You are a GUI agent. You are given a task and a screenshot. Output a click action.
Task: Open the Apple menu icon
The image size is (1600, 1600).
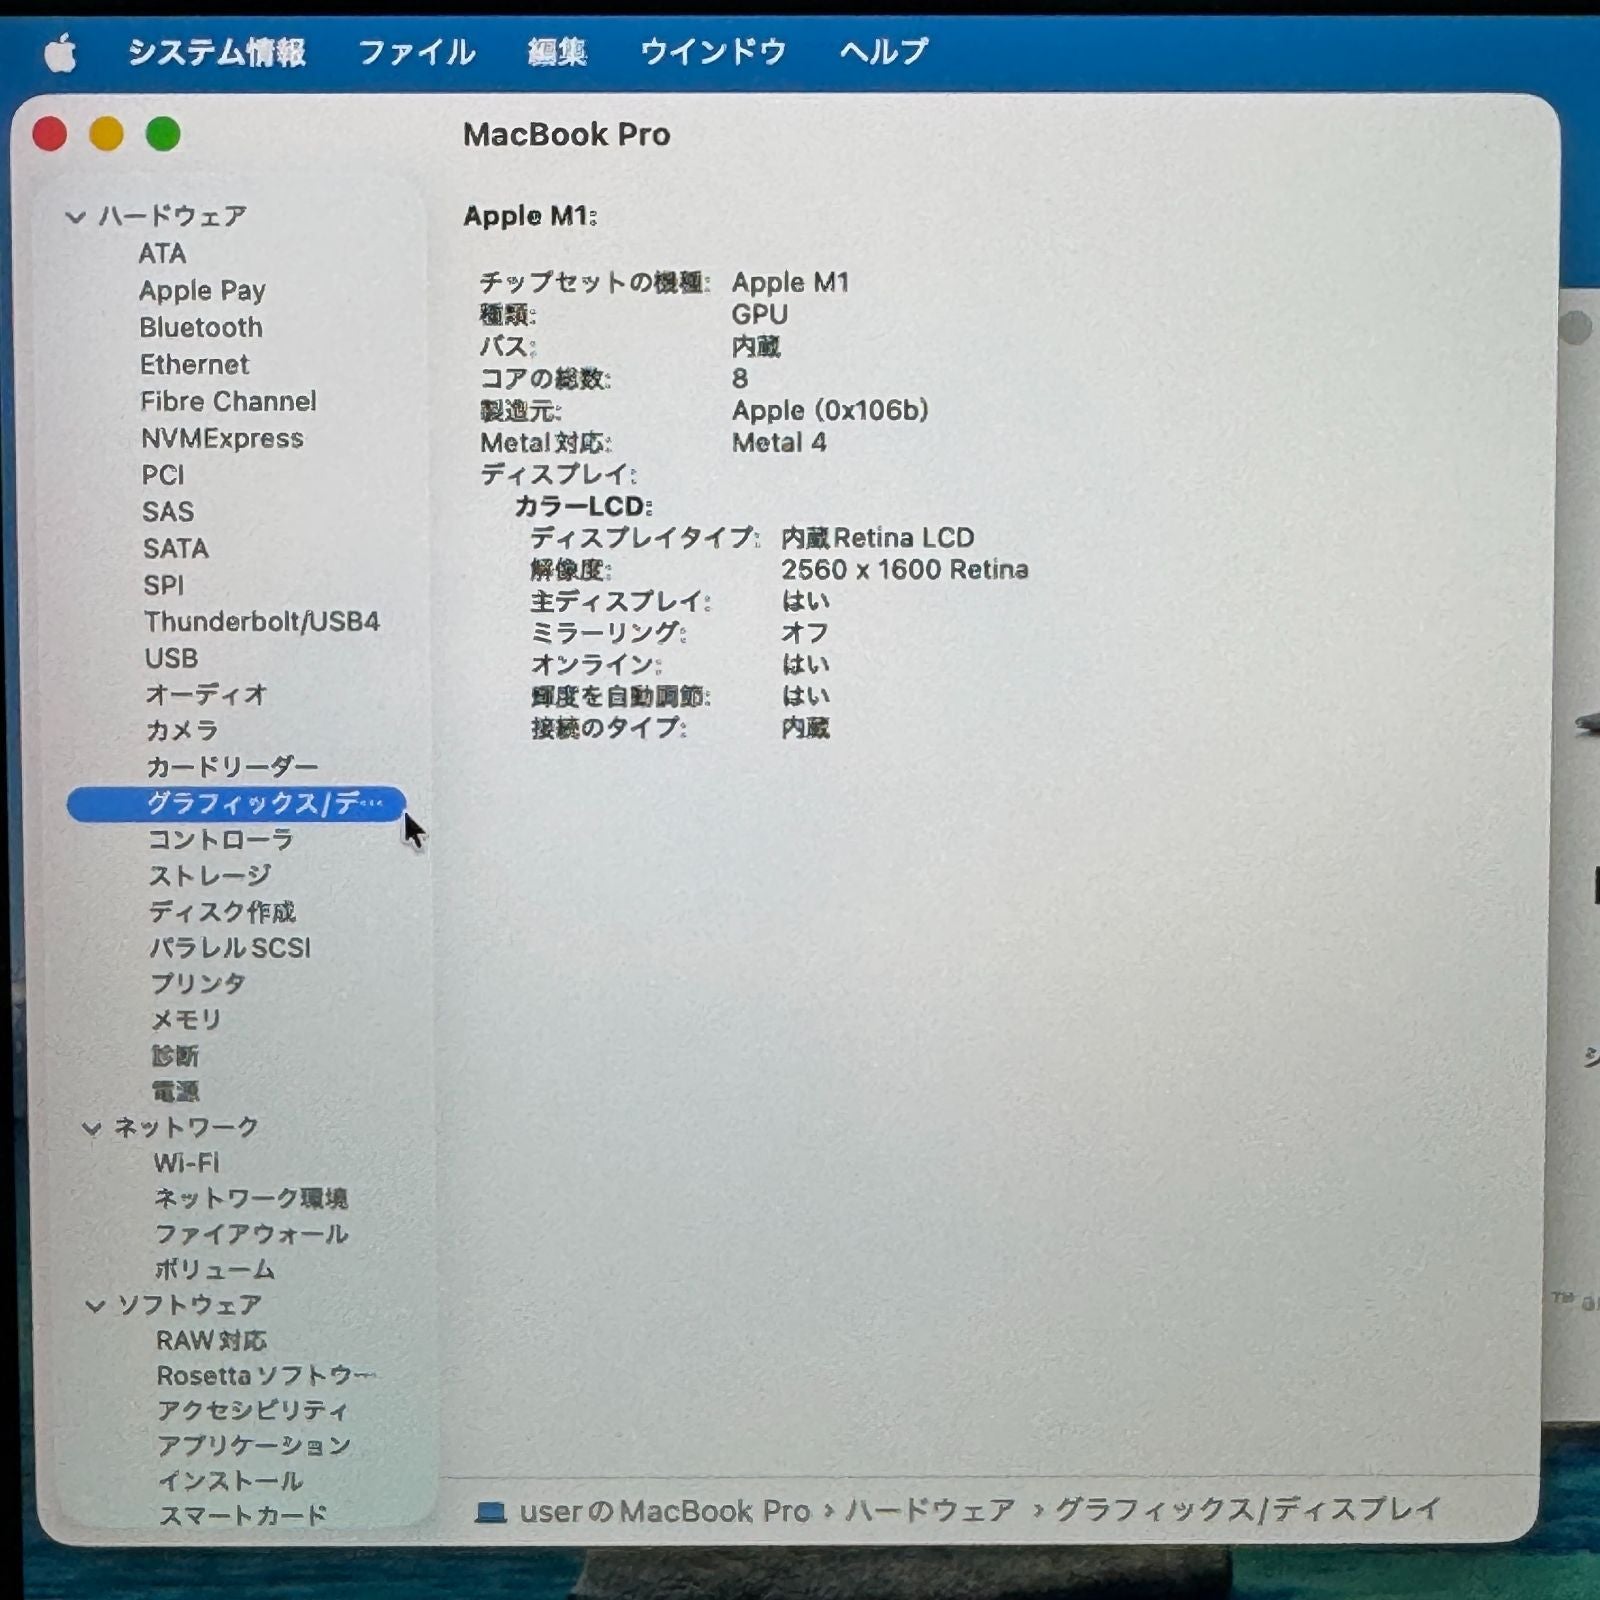(60, 53)
